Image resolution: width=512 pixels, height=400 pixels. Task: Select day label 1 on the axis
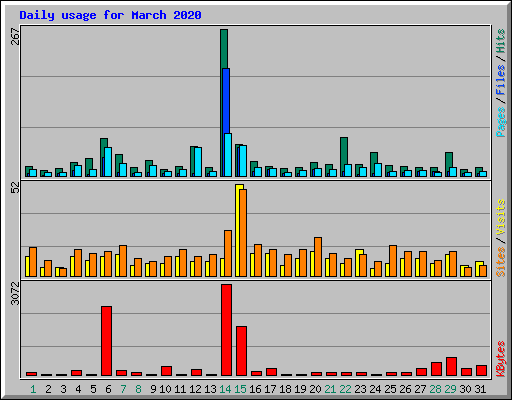[x=33, y=389]
